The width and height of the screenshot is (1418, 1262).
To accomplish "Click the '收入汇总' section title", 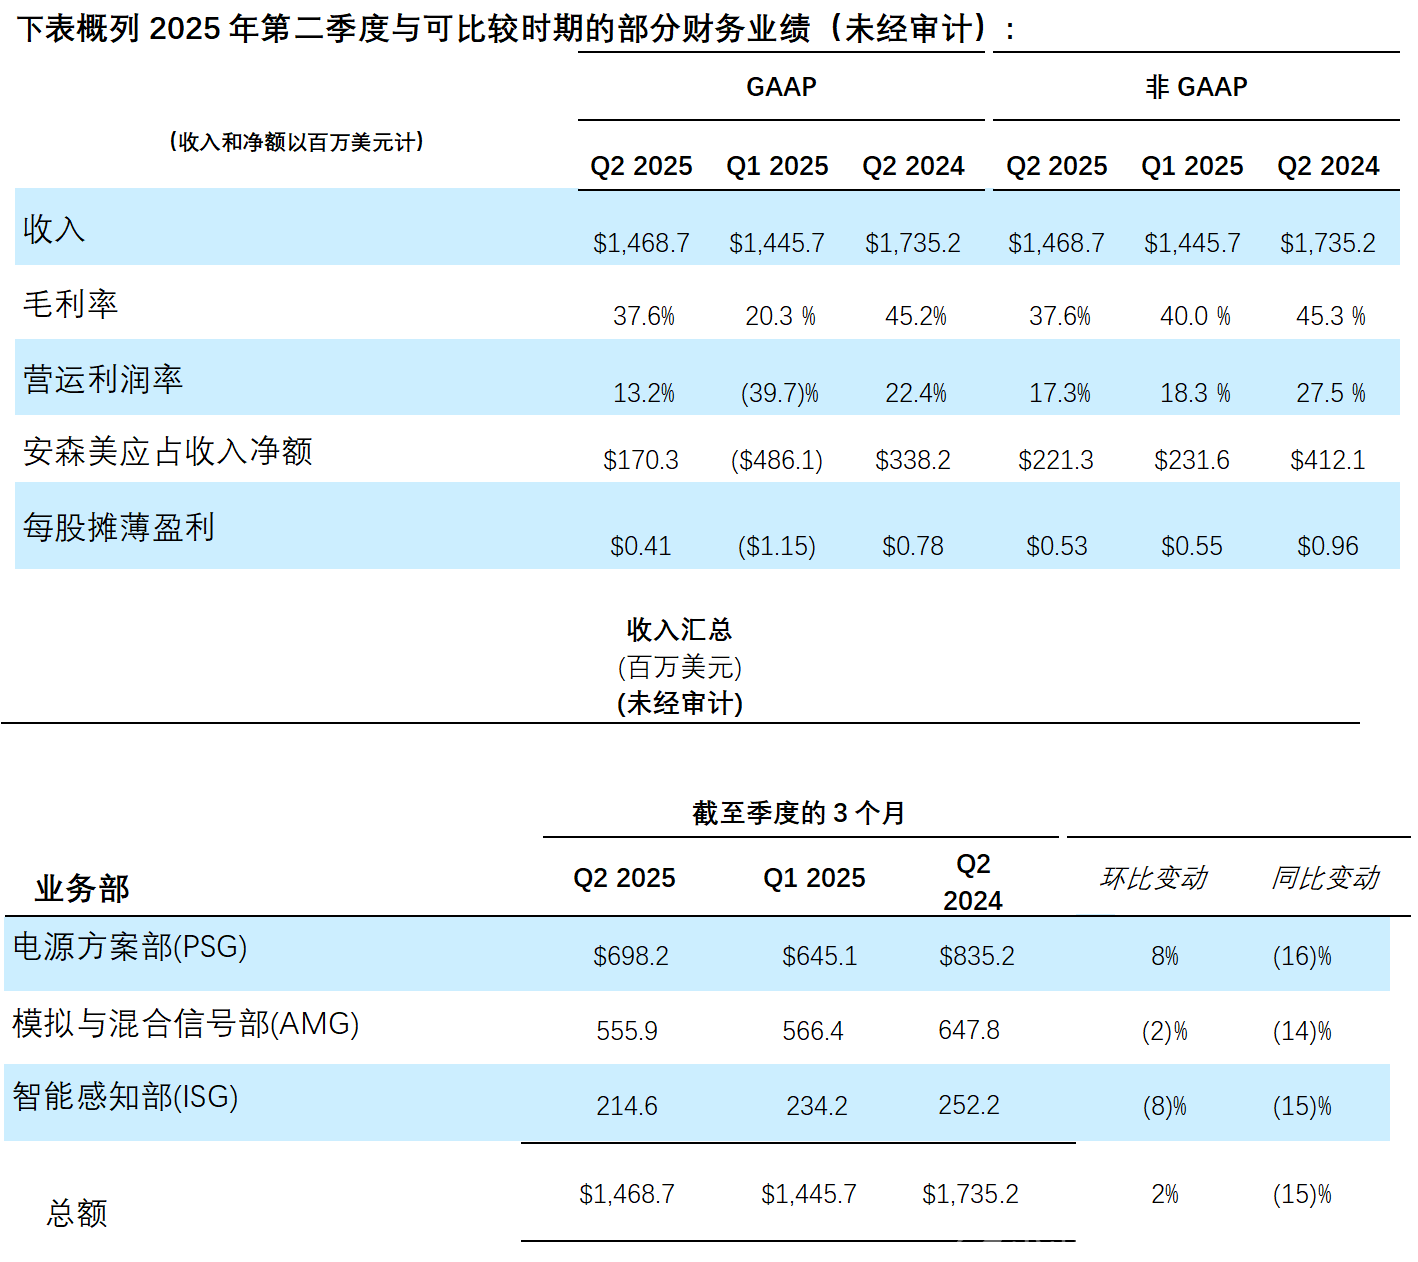I will coord(680,629).
